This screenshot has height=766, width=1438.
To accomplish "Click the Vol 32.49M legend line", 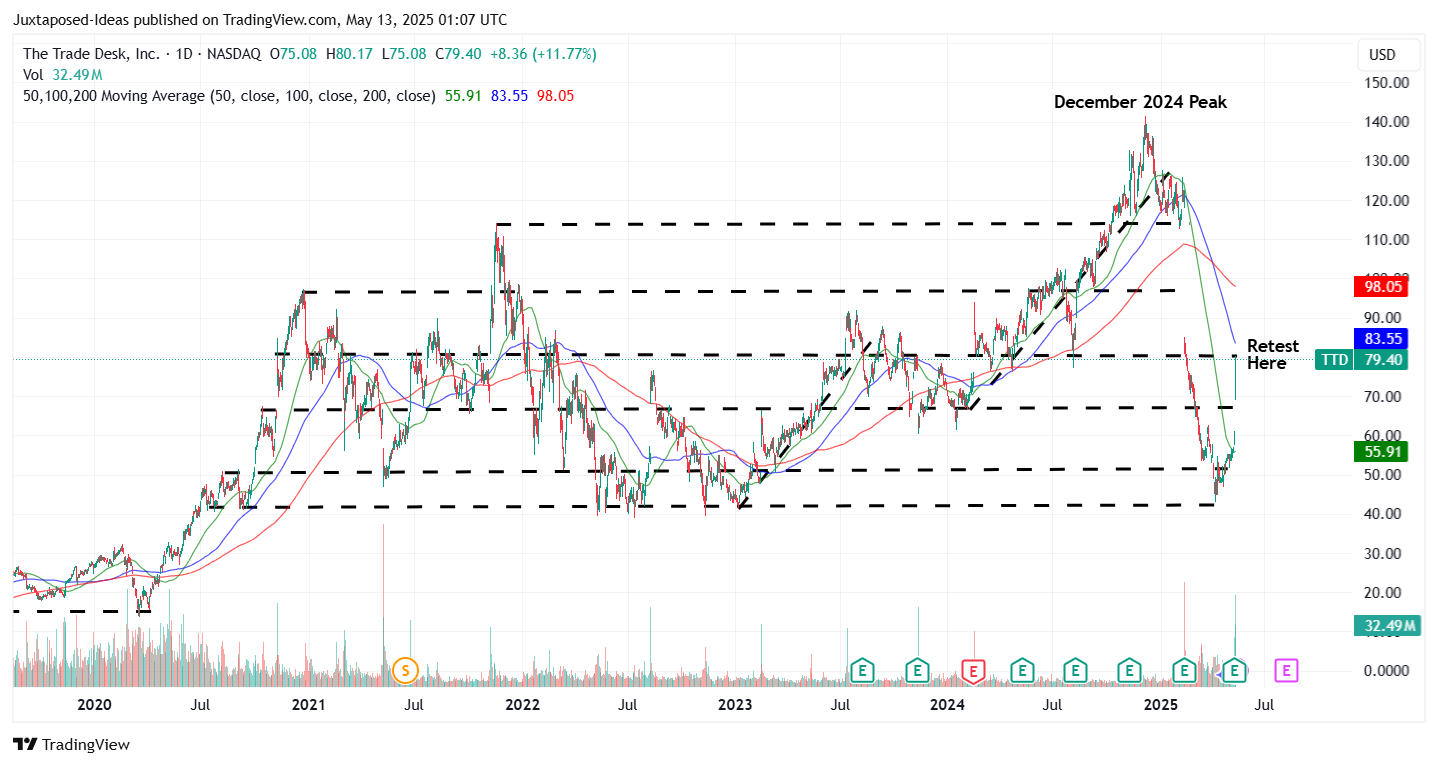I will point(63,75).
